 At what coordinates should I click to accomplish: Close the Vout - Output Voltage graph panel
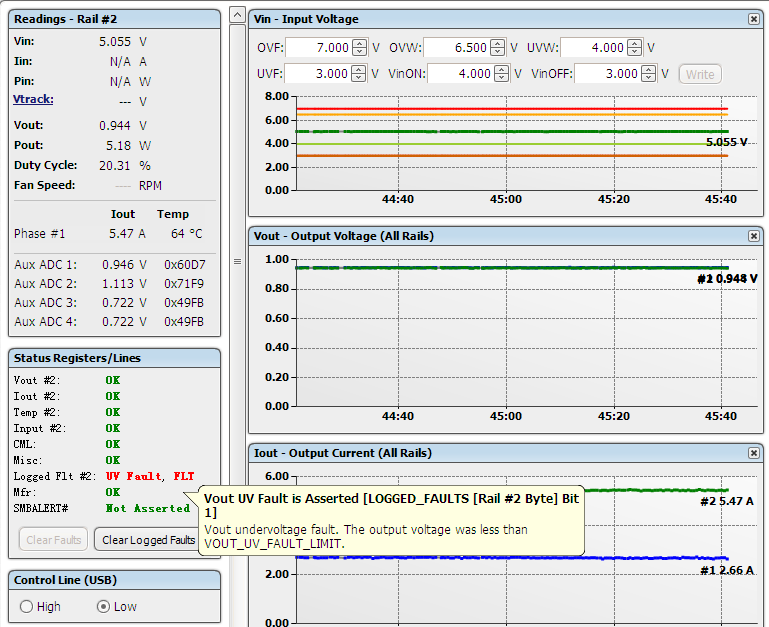tap(753, 236)
